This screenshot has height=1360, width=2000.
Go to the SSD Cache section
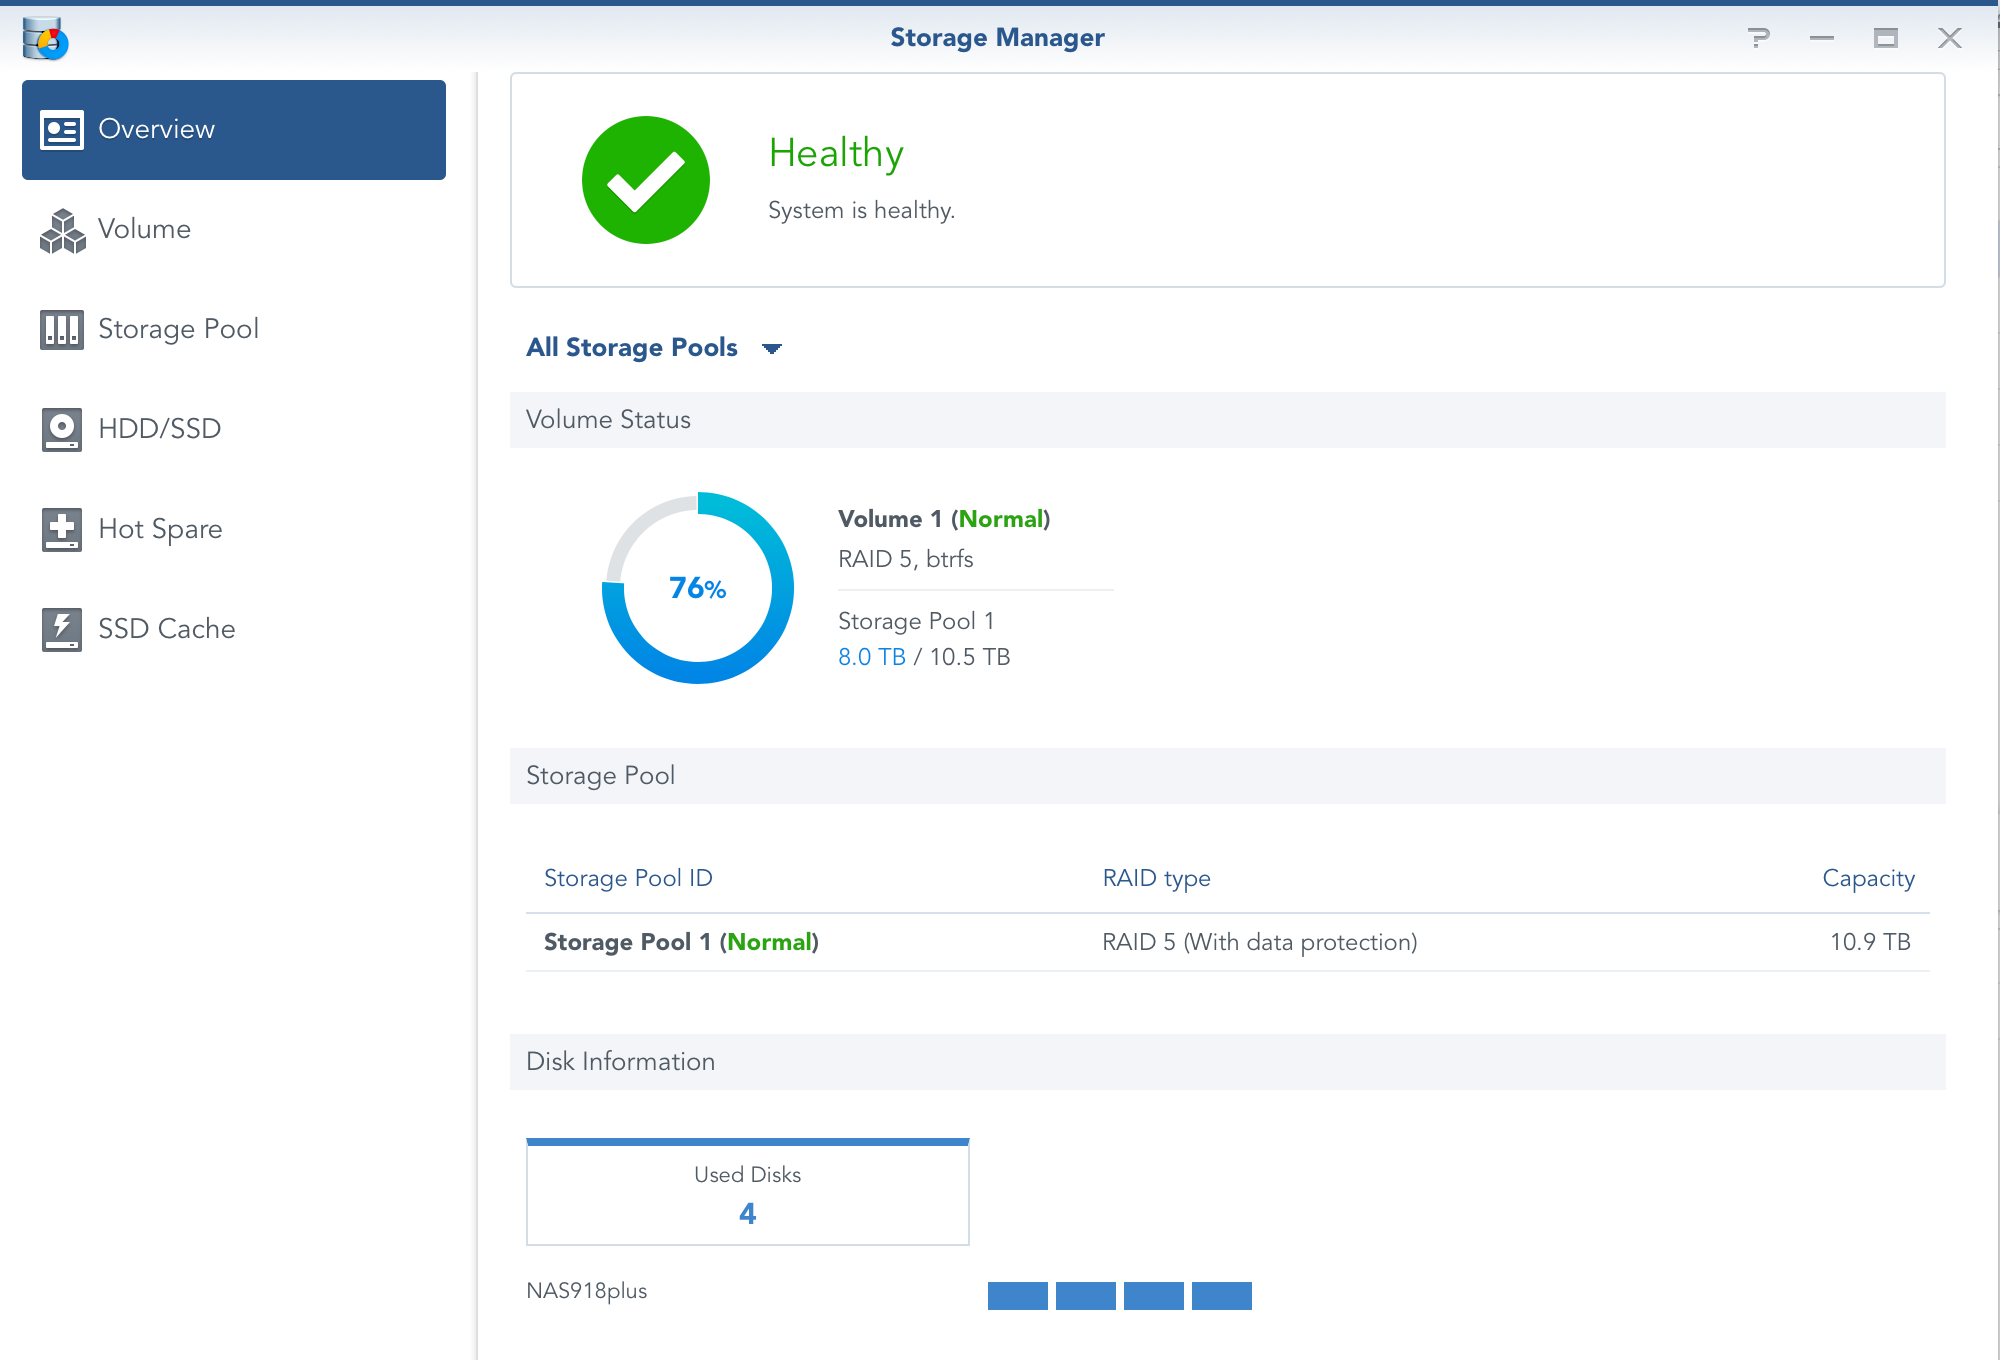(166, 629)
